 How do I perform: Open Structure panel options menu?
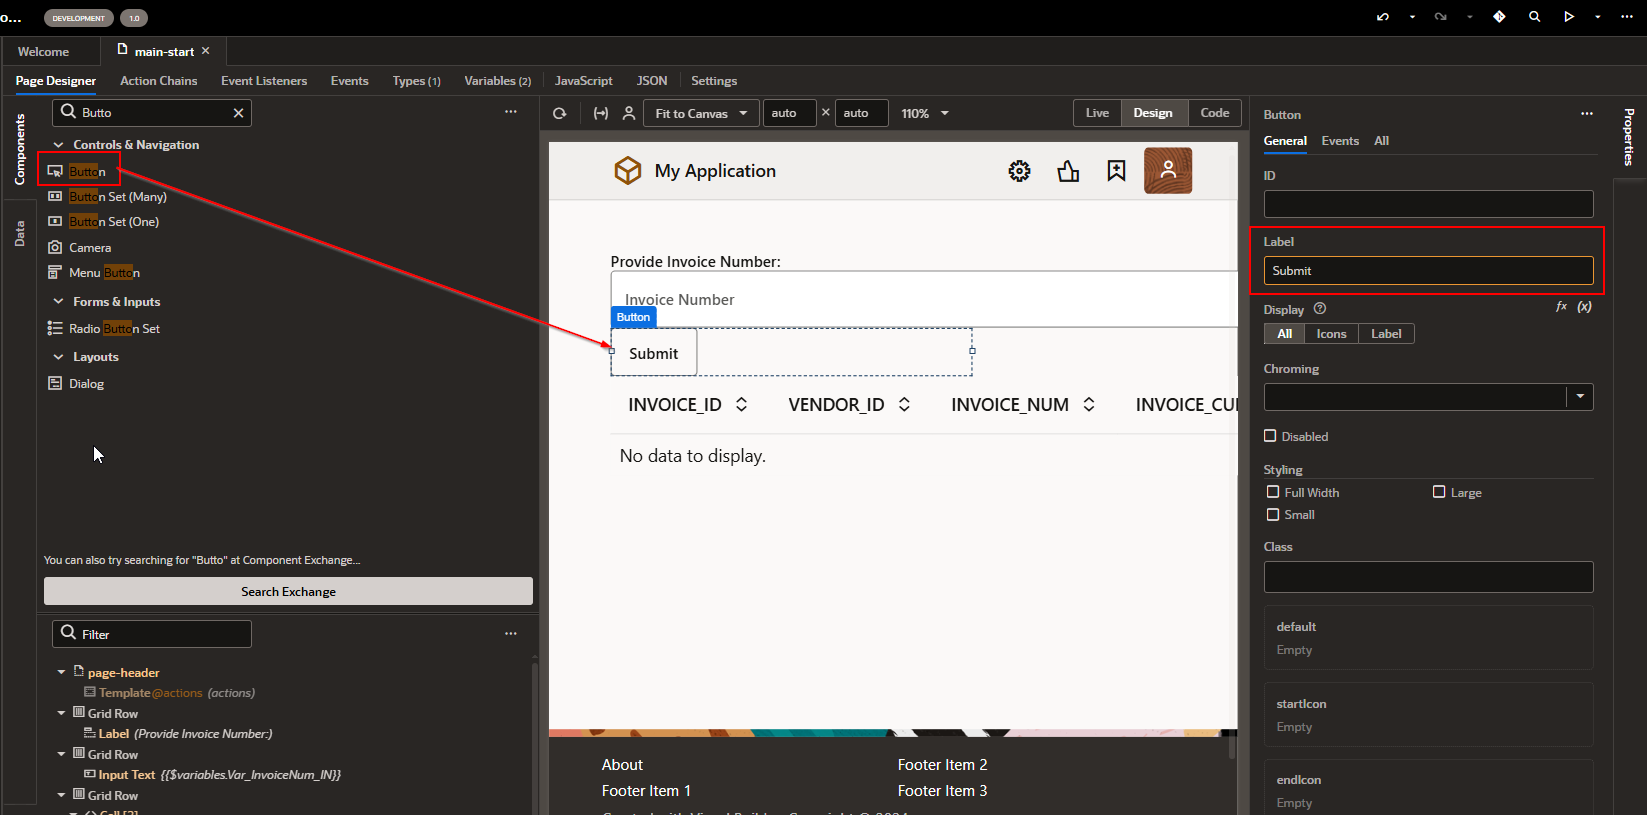(x=511, y=634)
